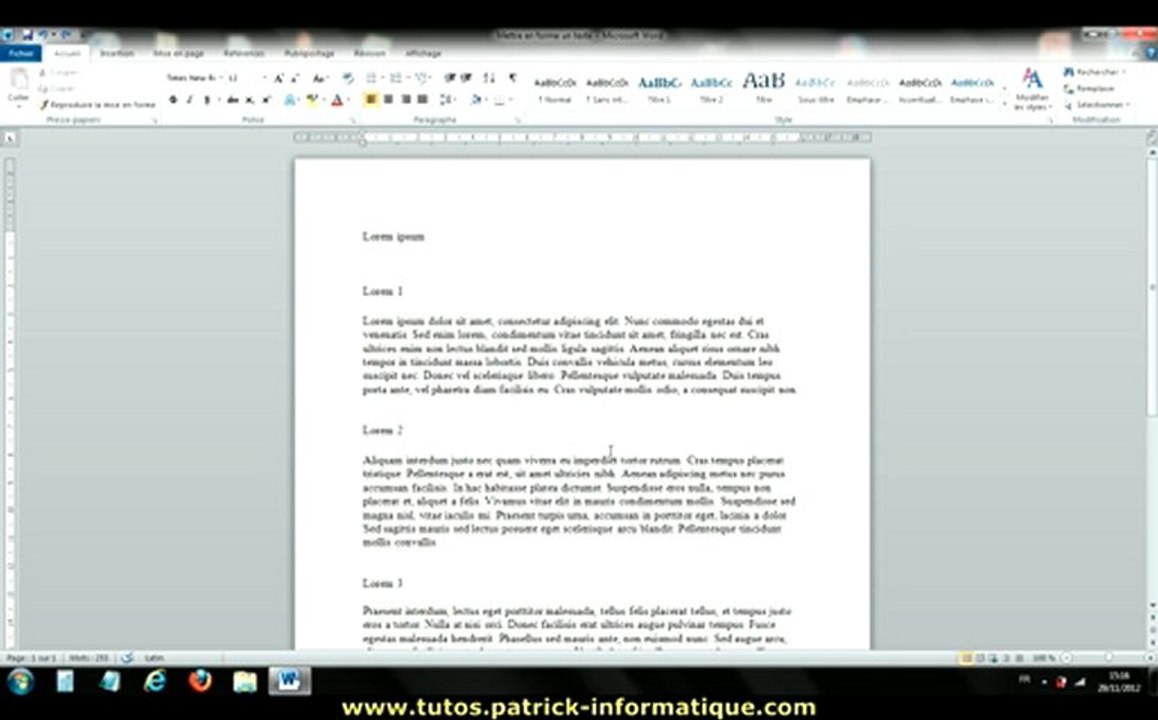Viewport: 1158px width, 720px height.
Task: Switch to the Insertion tab
Action: pos(117,53)
